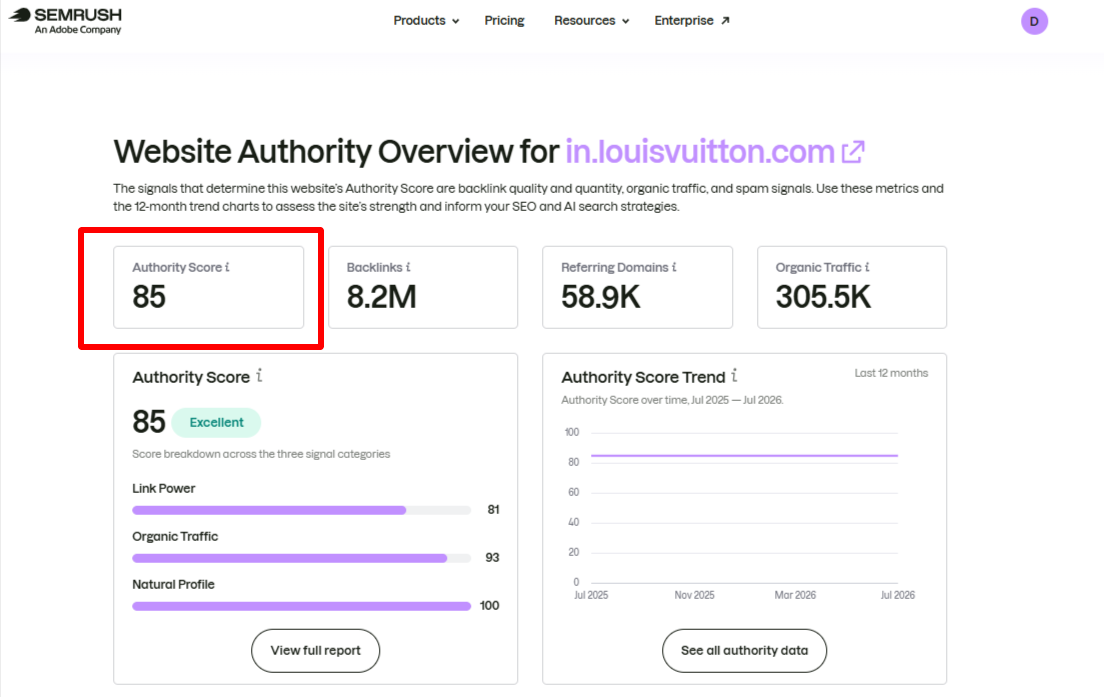Click info icon beside Authority Score card label
Image resolution: width=1104 pixels, height=697 pixels.
tap(227, 267)
